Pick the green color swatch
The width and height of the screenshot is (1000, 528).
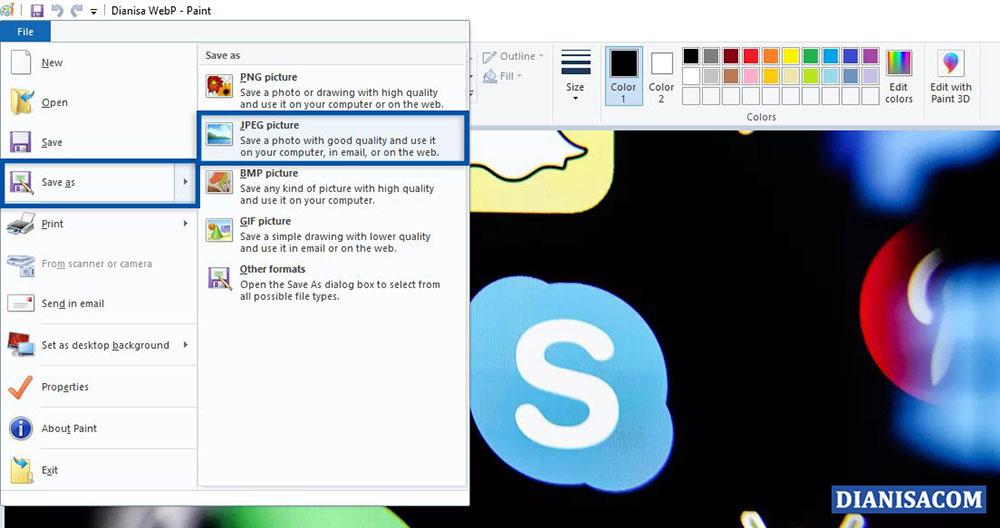coord(811,56)
